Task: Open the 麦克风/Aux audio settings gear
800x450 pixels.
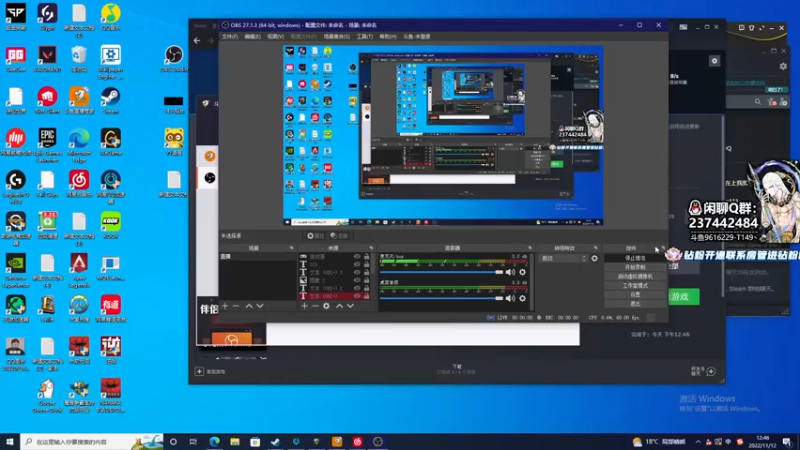Action: pos(522,272)
